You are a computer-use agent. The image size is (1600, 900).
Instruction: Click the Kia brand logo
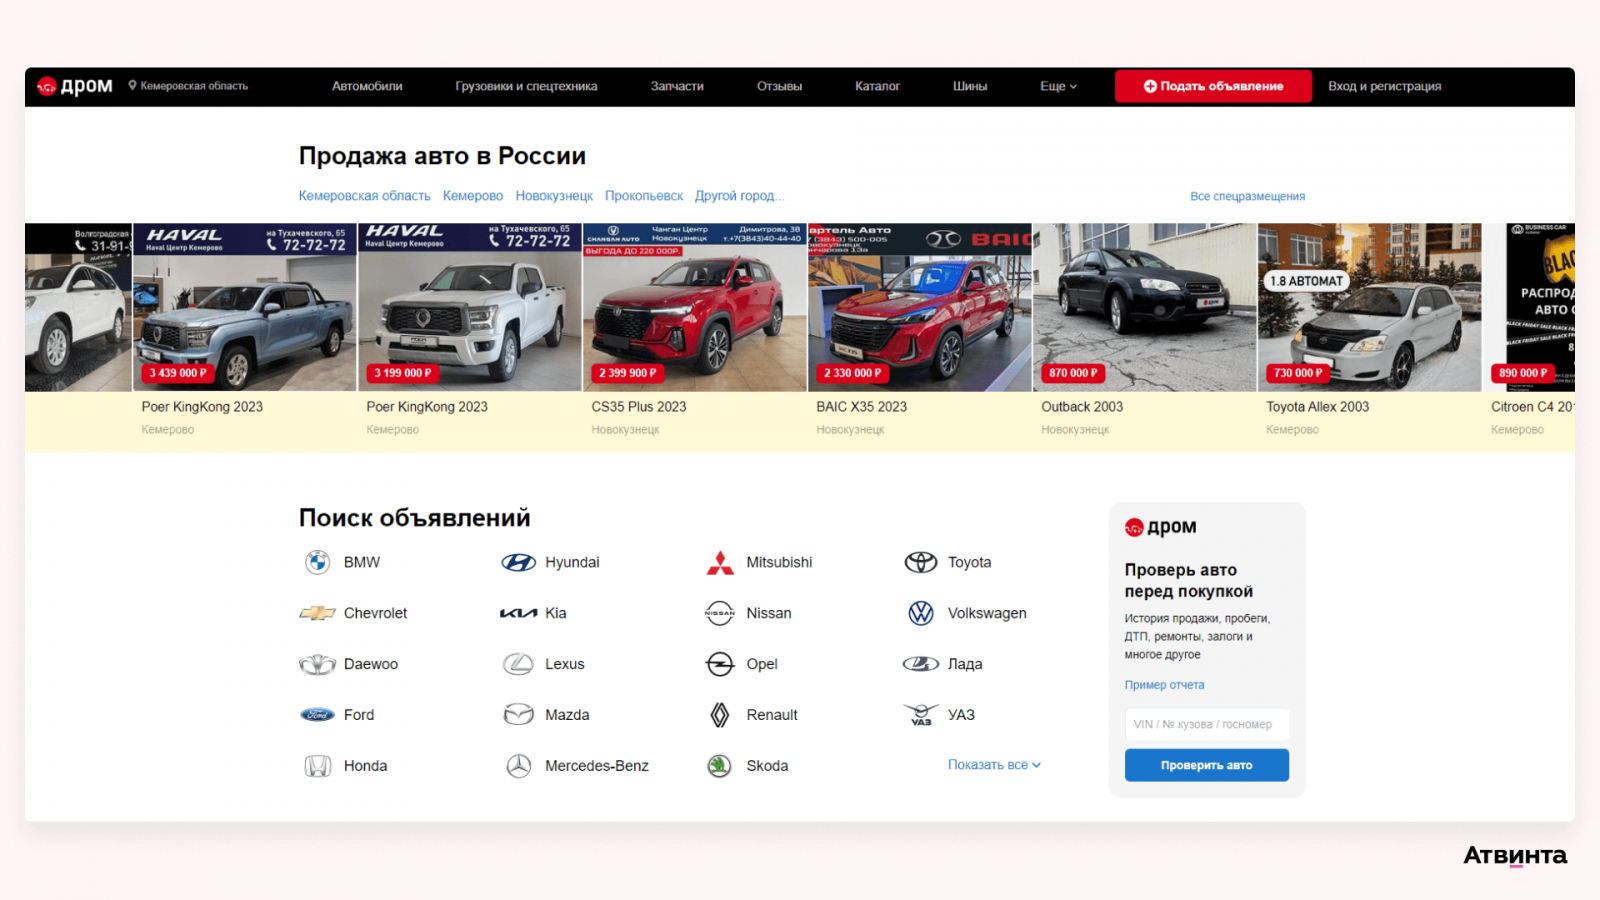[x=518, y=613]
